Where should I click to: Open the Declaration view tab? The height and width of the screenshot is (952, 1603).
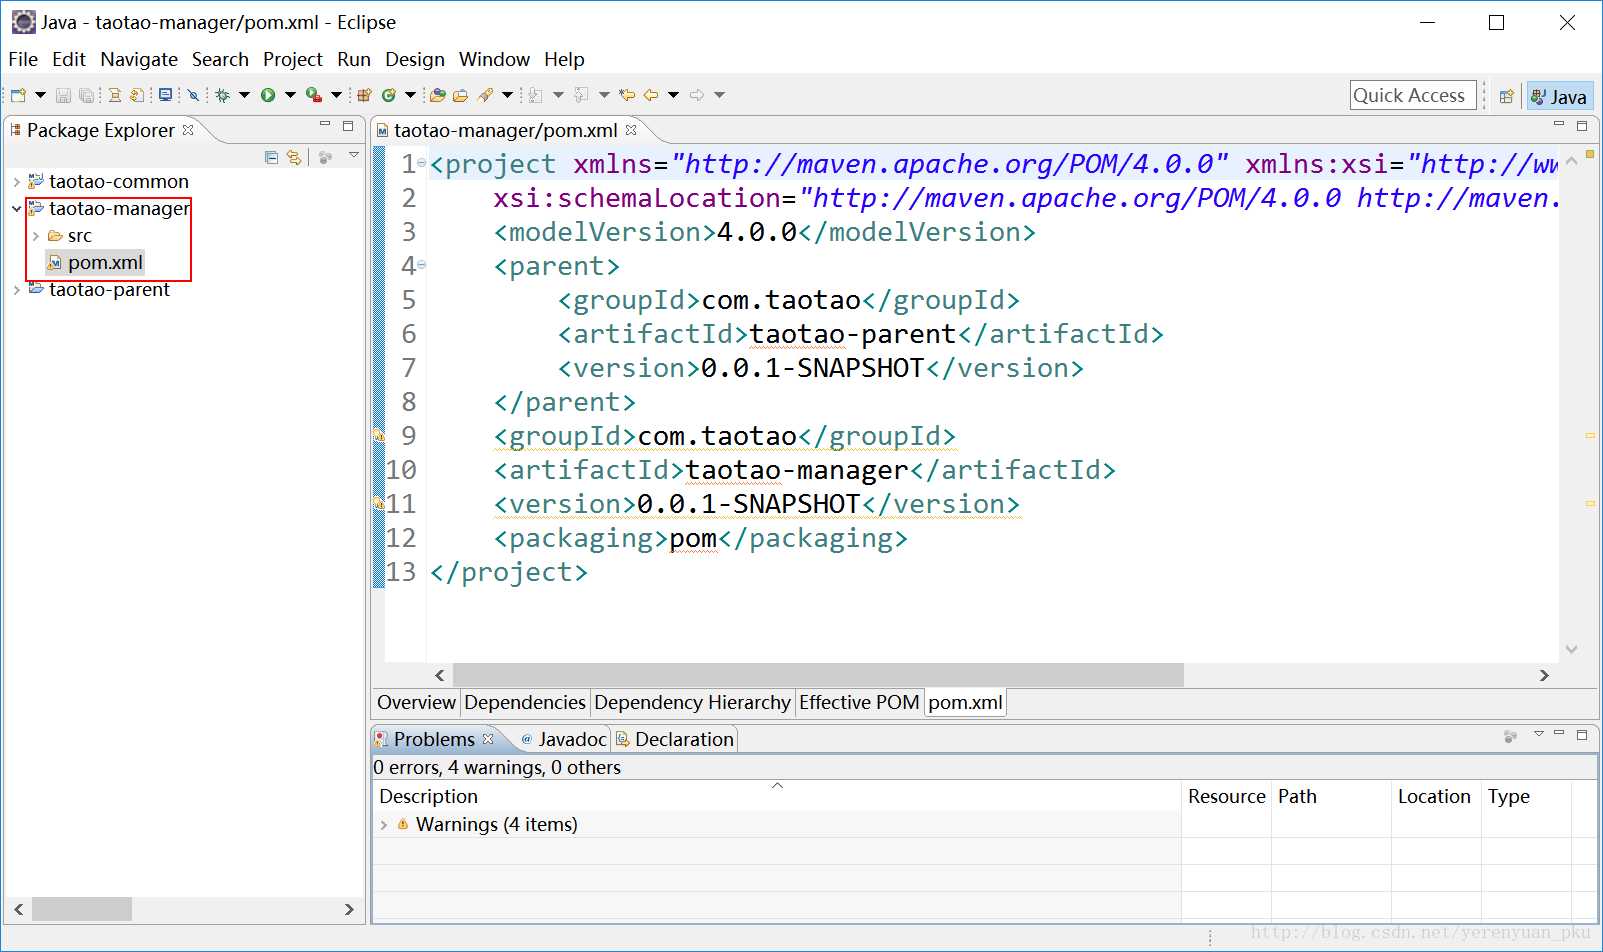coord(675,739)
